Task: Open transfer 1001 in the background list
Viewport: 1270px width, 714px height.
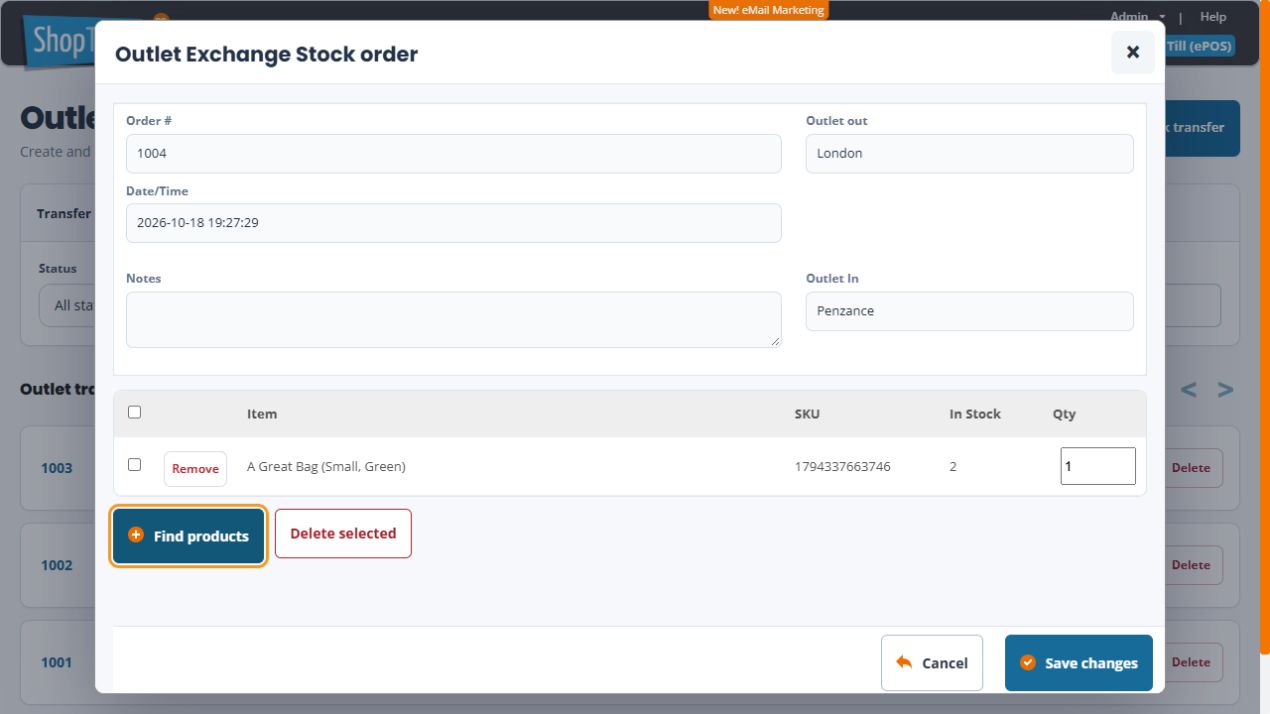Action: 56,662
